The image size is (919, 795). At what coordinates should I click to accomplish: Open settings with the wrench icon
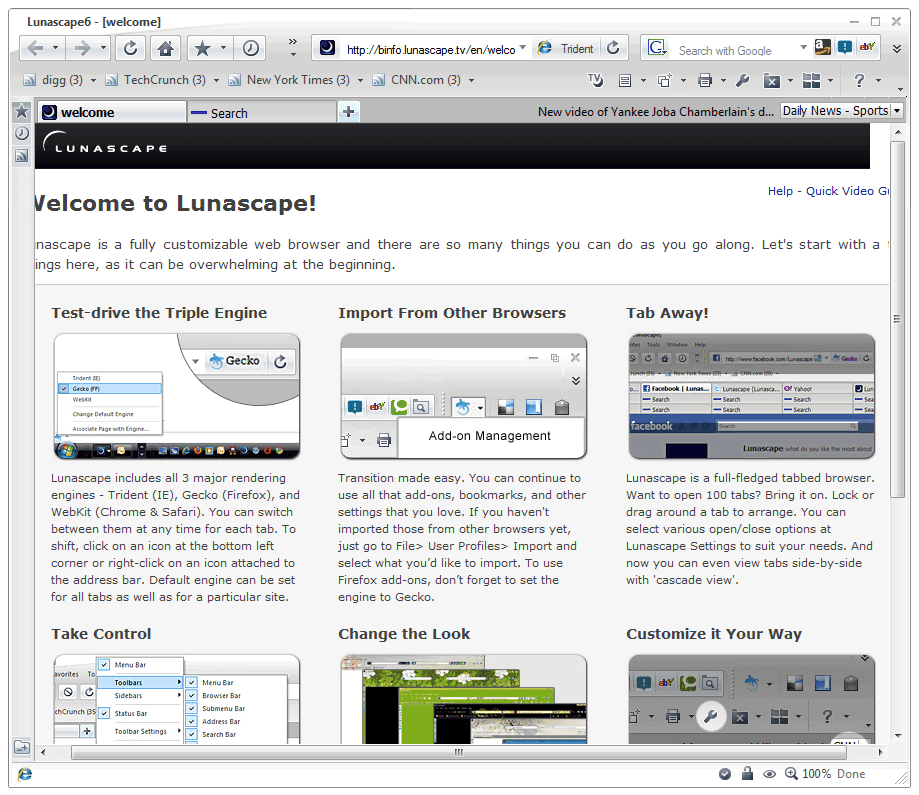point(743,80)
